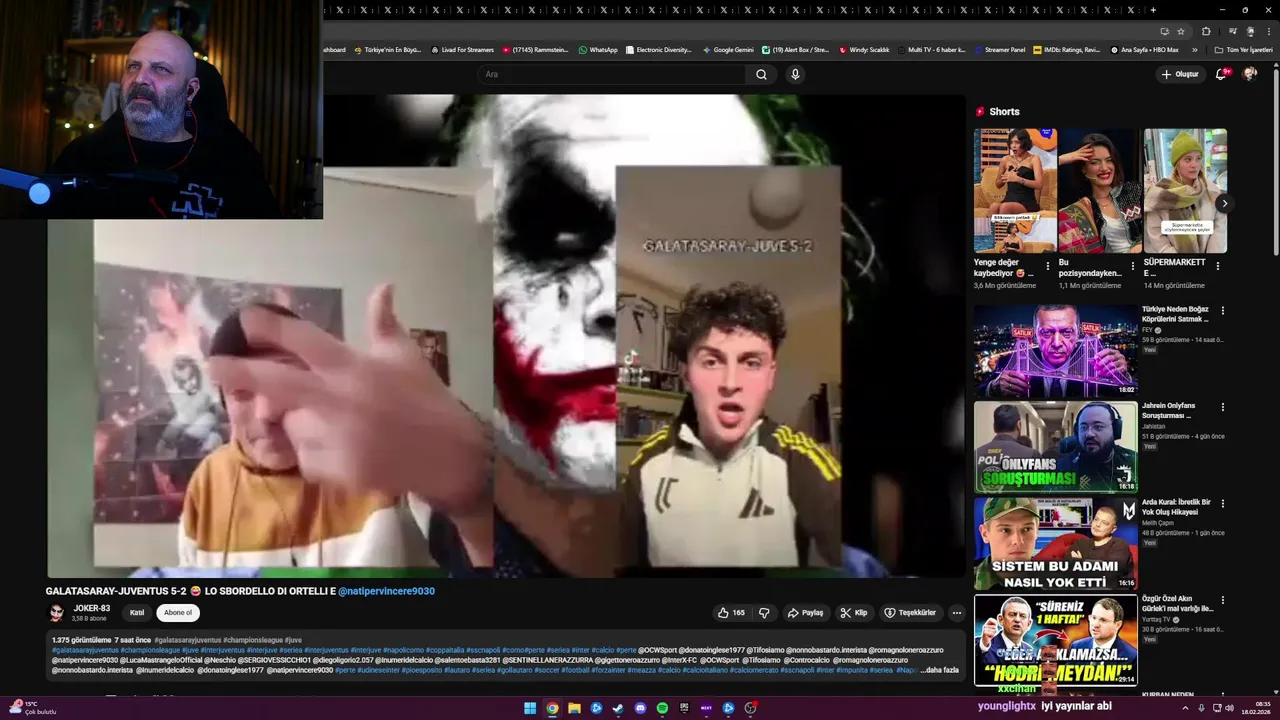Expand description with daha fazla

940,670
